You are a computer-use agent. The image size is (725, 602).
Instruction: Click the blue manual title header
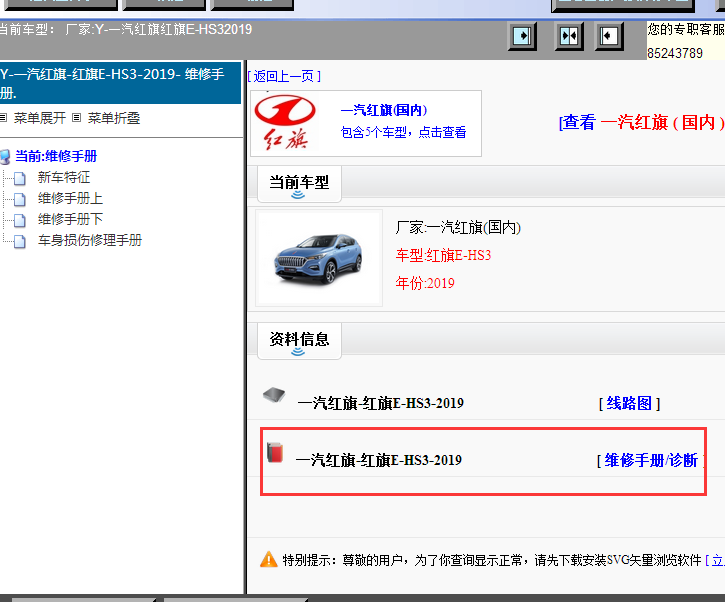coord(120,83)
